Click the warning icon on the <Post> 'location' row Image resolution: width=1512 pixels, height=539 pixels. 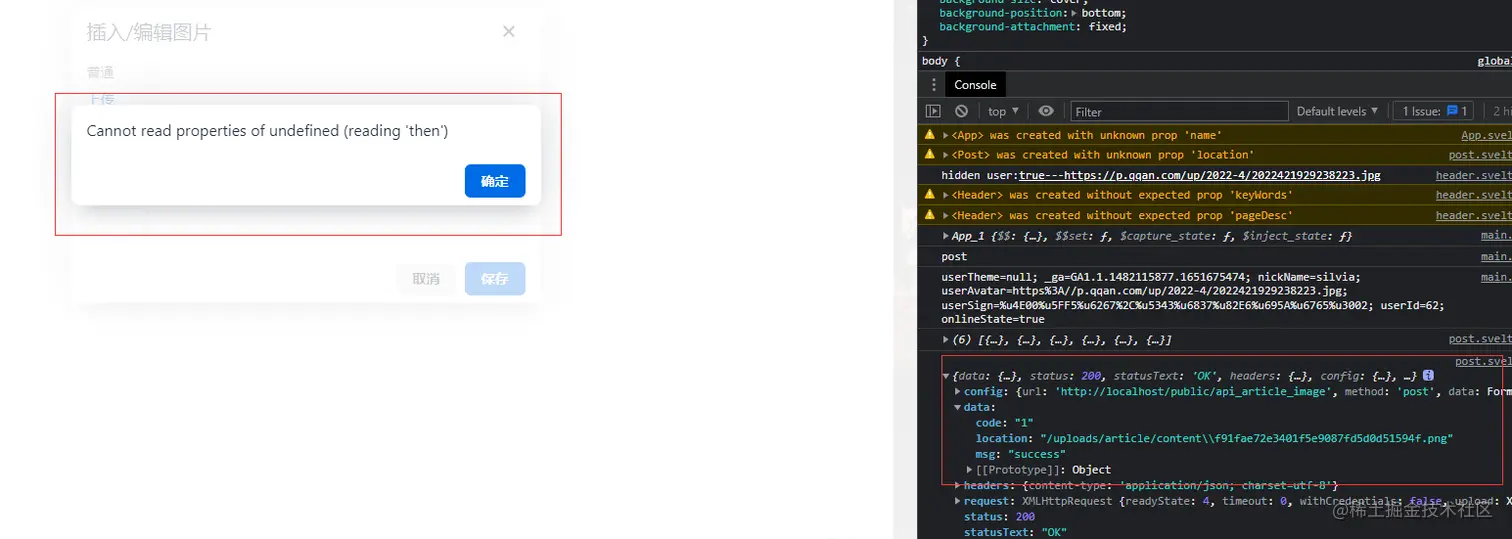(930, 155)
